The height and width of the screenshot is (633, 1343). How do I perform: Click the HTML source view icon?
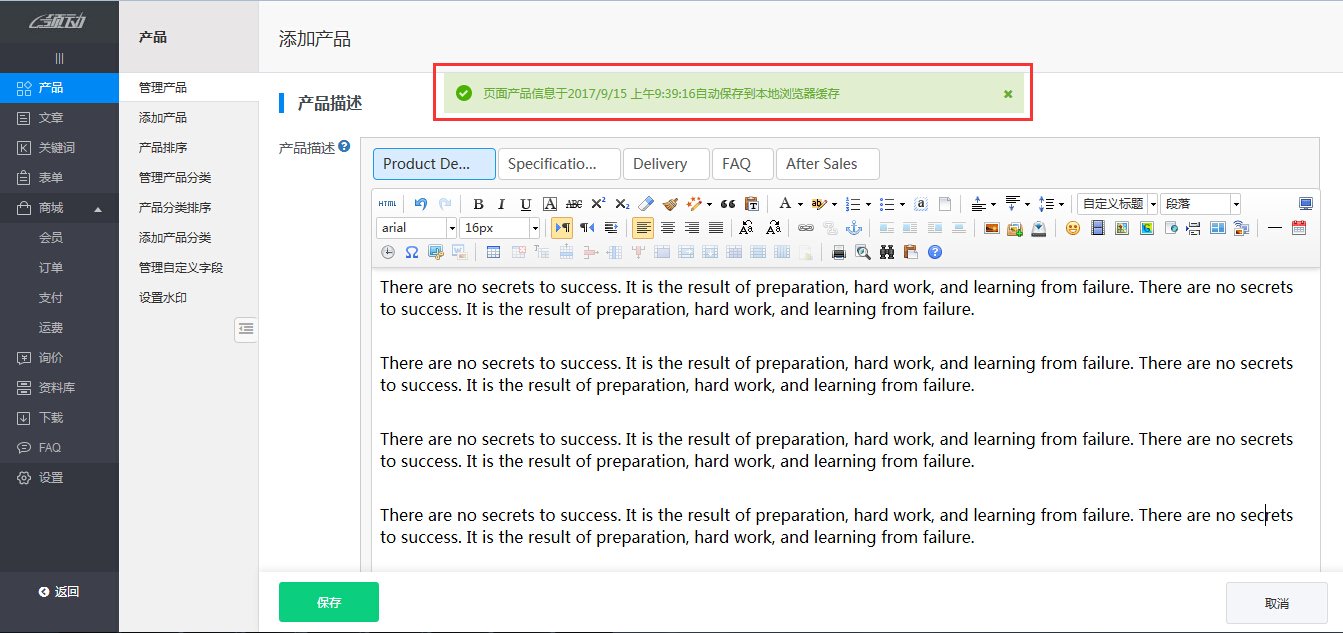tap(387, 204)
